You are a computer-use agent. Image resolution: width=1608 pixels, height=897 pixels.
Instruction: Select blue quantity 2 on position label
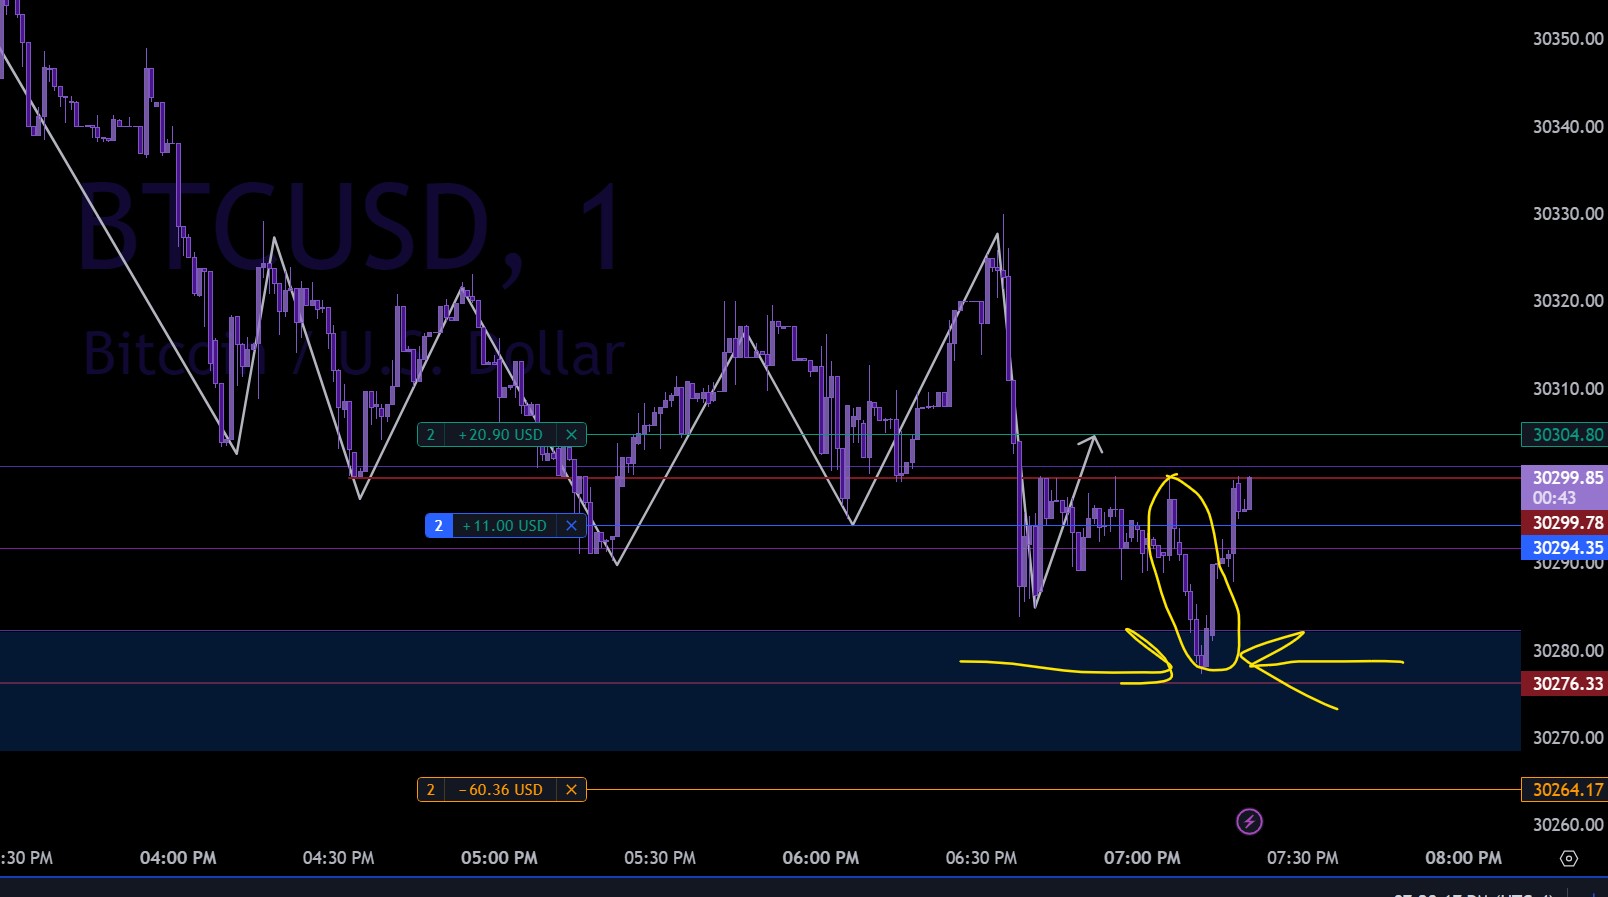click(x=438, y=526)
